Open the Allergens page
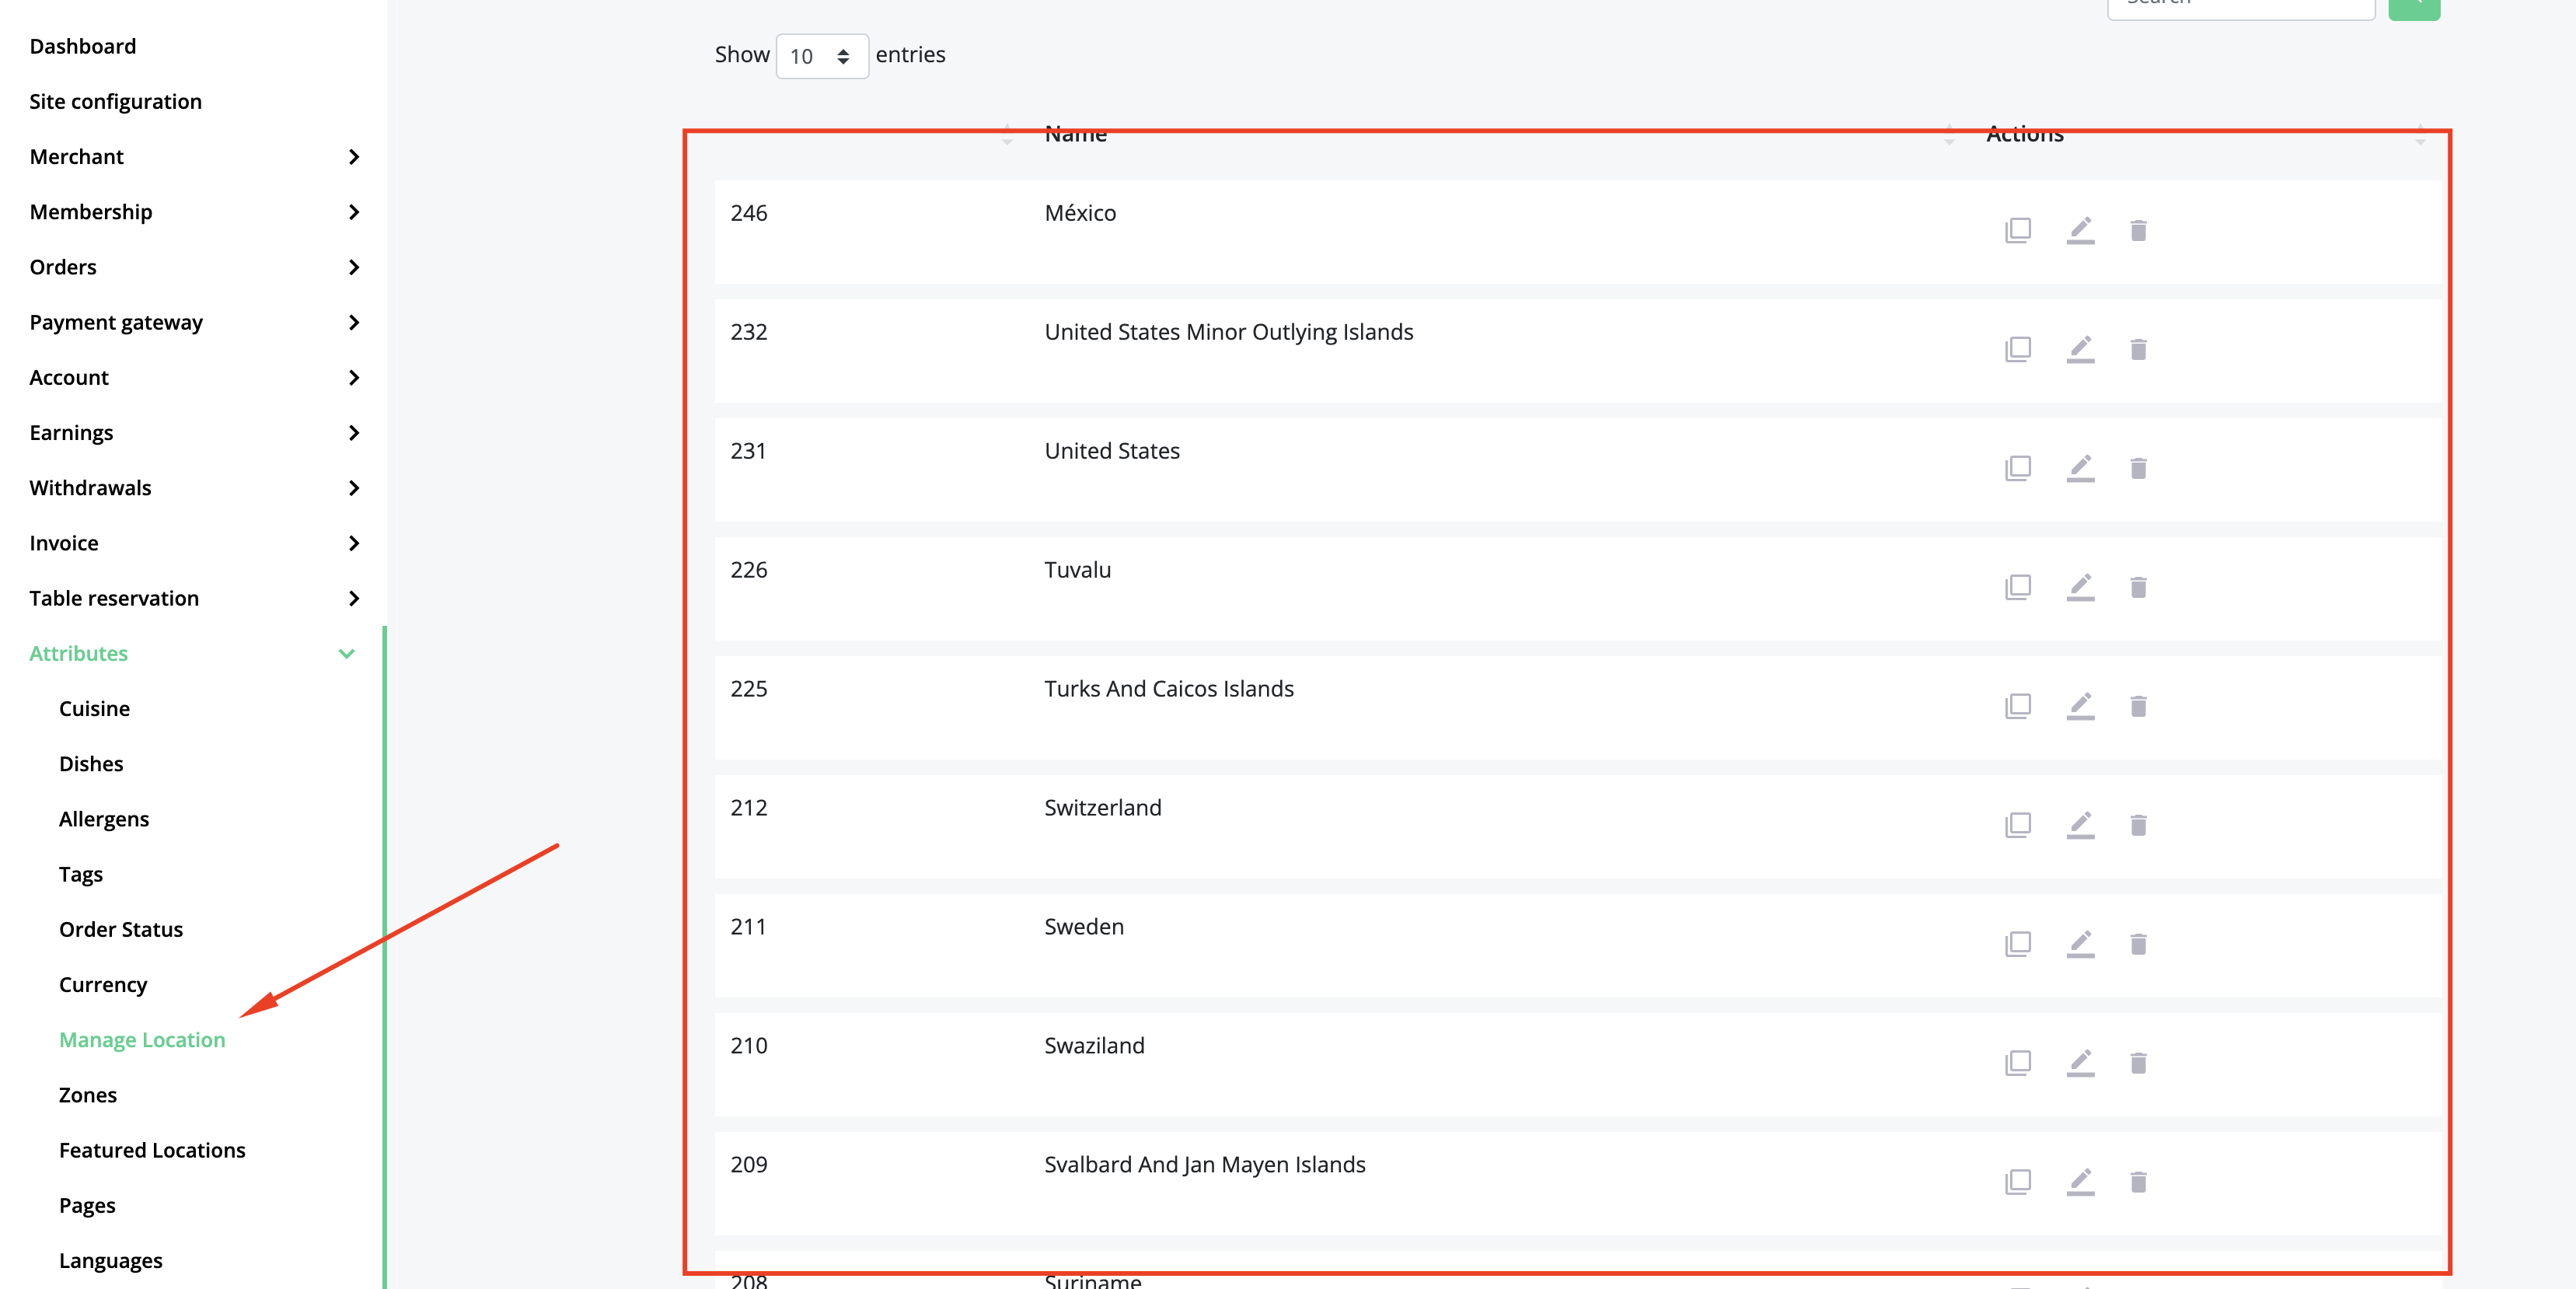The width and height of the screenshot is (2576, 1289). pos(104,820)
